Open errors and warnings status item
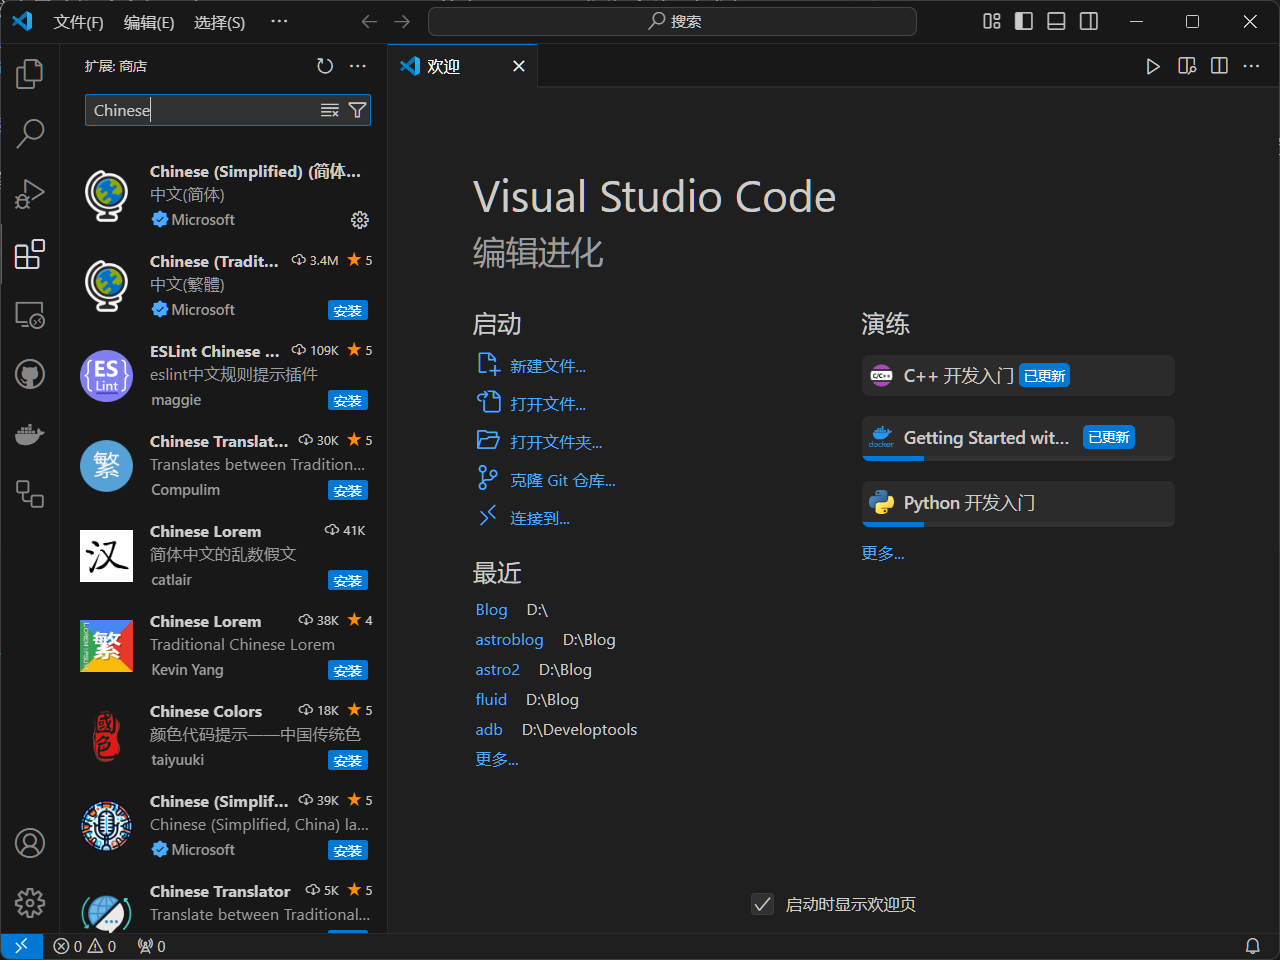 85,946
